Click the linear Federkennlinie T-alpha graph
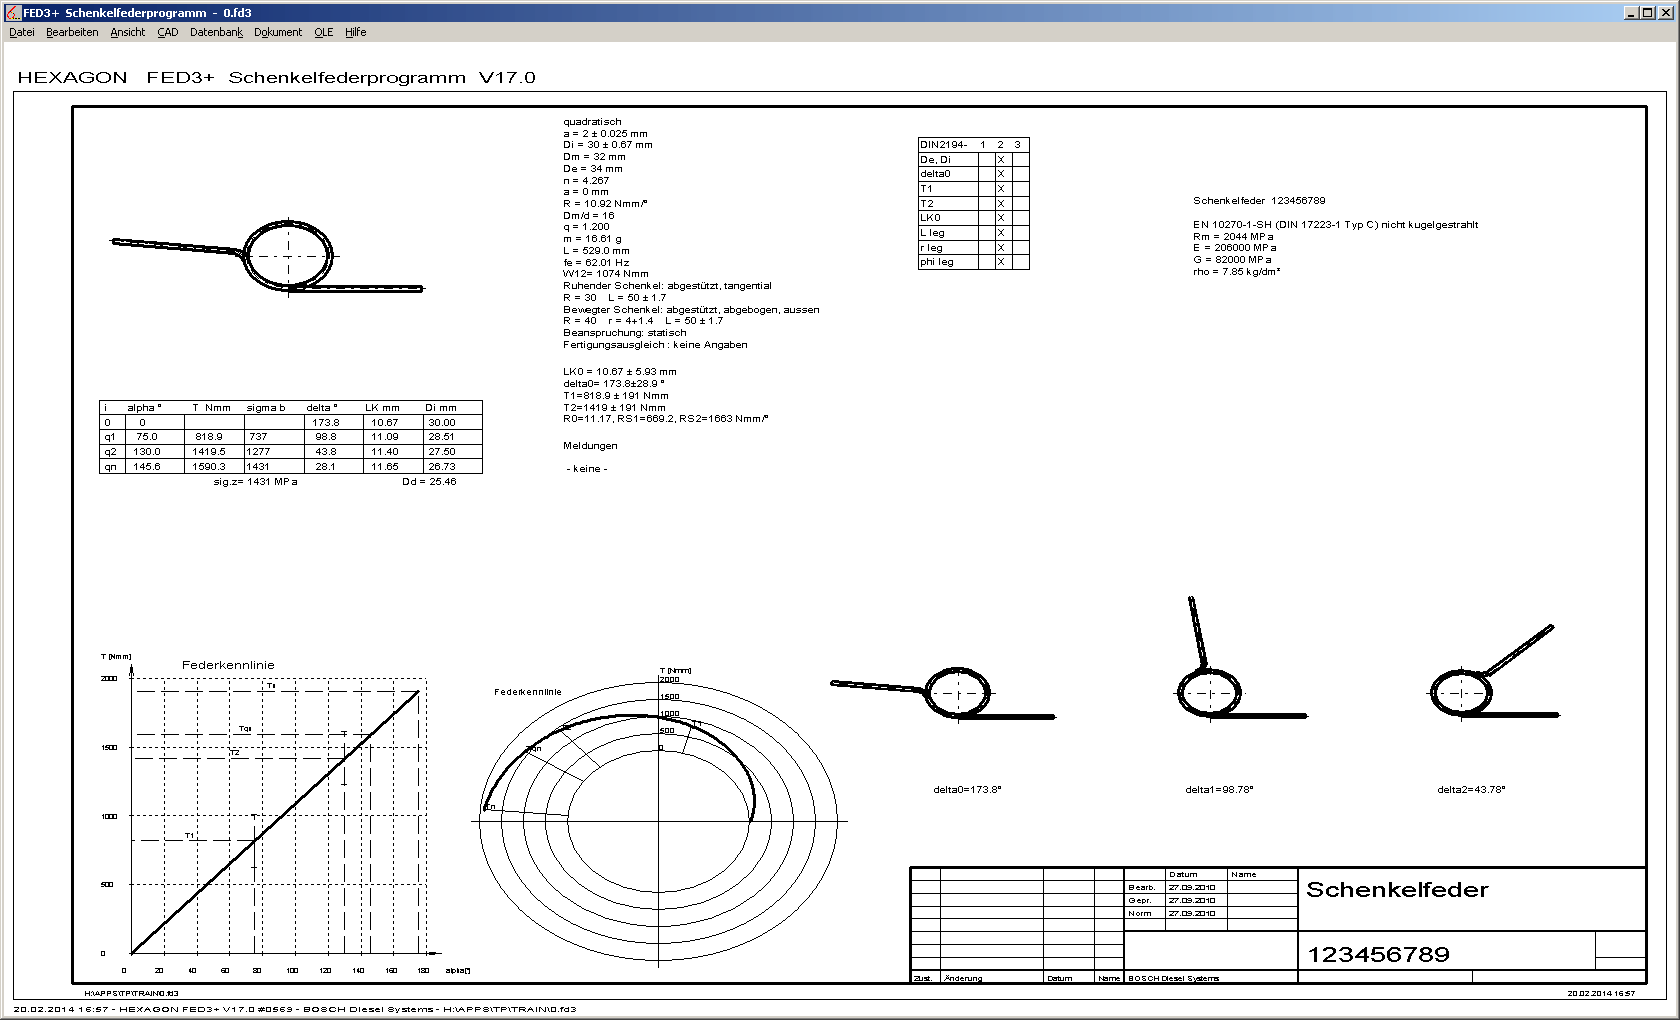The height and width of the screenshot is (1020, 1680). tap(275, 820)
